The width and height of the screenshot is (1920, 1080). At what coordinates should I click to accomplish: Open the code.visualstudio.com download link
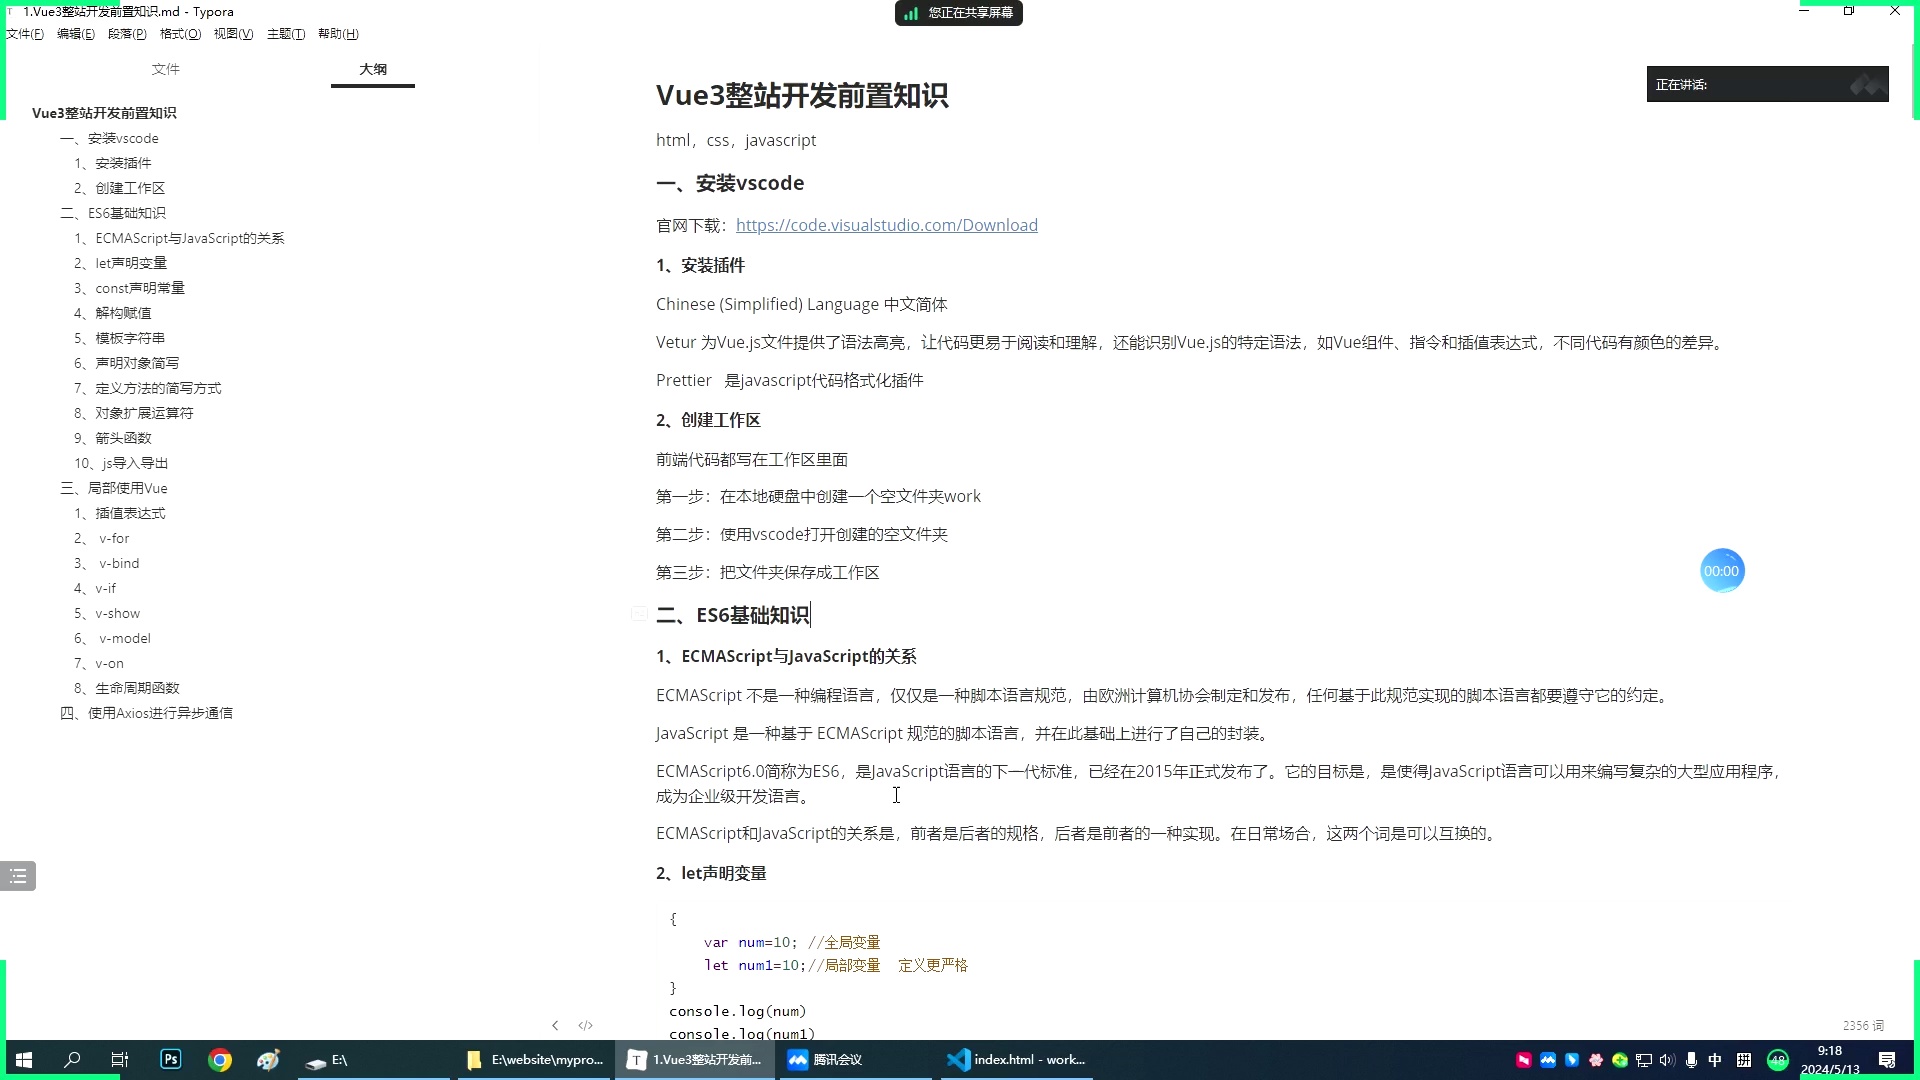tap(886, 225)
